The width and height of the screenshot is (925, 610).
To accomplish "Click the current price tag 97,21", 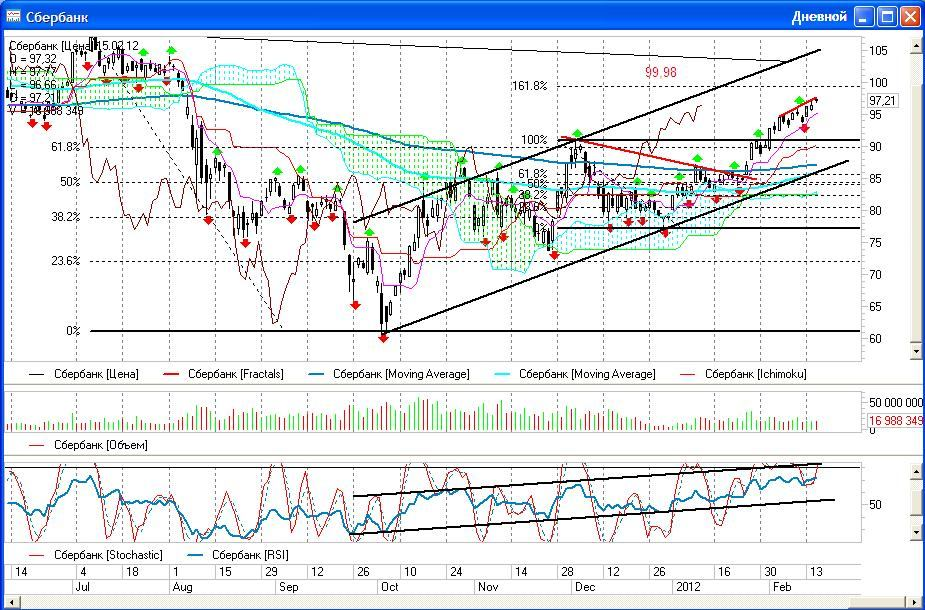I will point(883,101).
